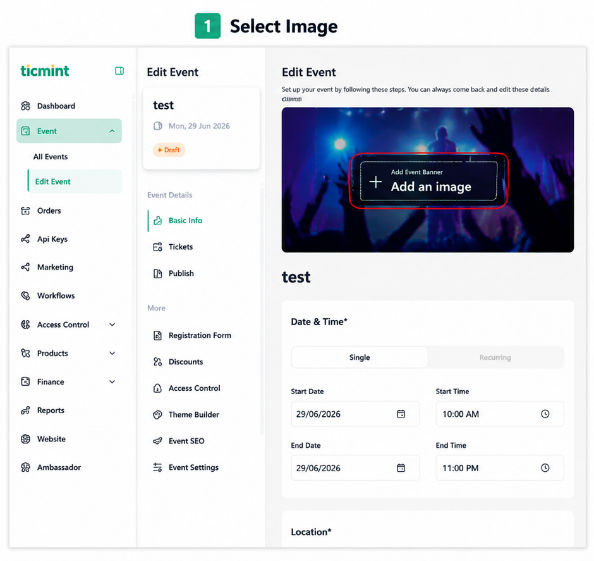The height and width of the screenshot is (561, 594).
Task: Click the Orders icon
Action: click(25, 211)
